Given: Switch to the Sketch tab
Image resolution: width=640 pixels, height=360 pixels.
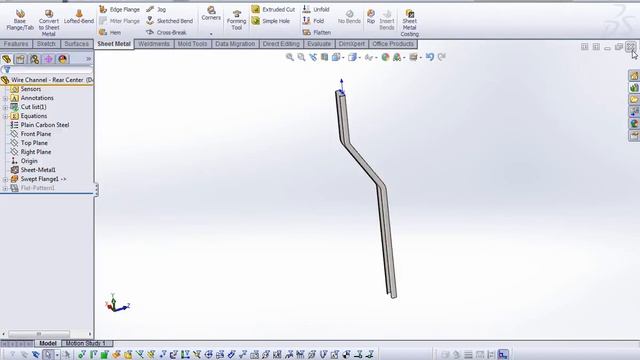Looking at the screenshot, I should click(x=46, y=44).
